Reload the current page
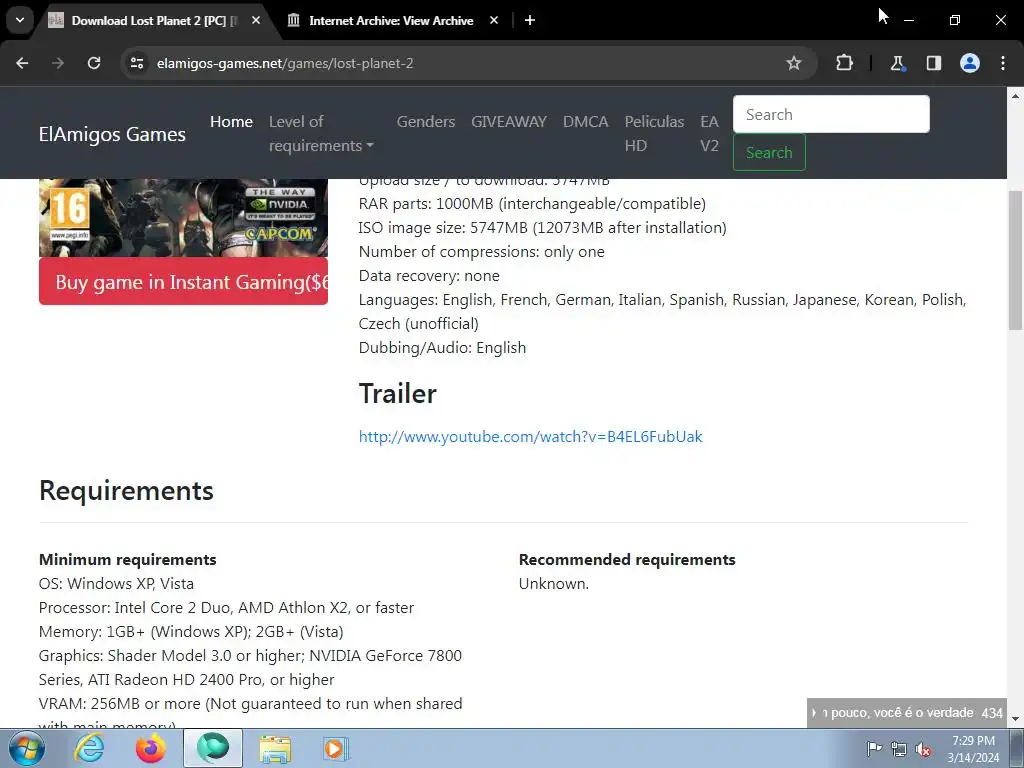 coord(94,63)
